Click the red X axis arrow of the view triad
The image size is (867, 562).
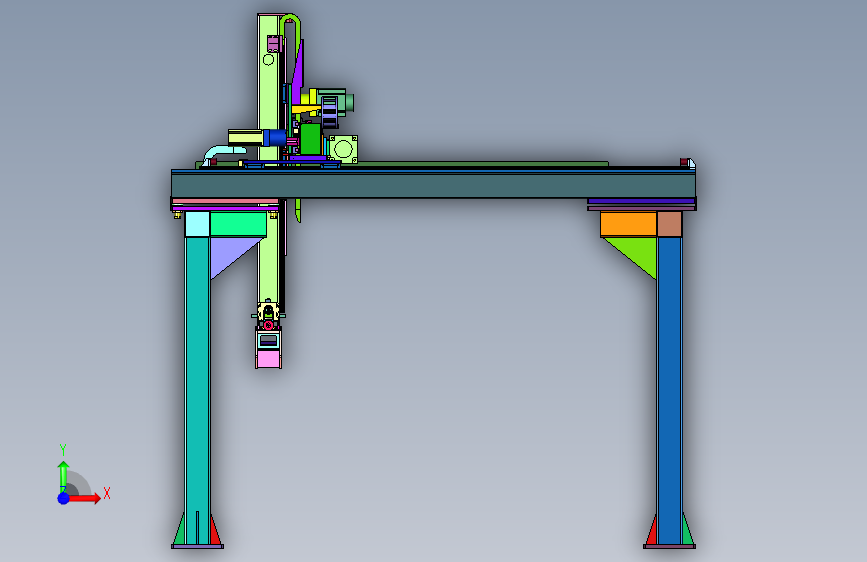coord(84,498)
